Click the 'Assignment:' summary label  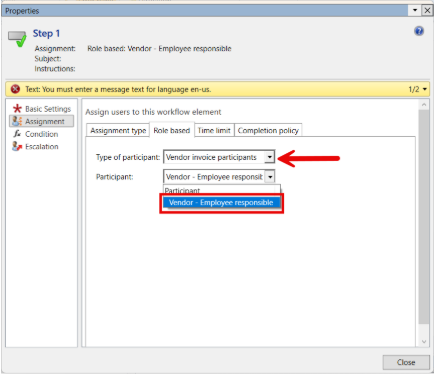tap(55, 49)
